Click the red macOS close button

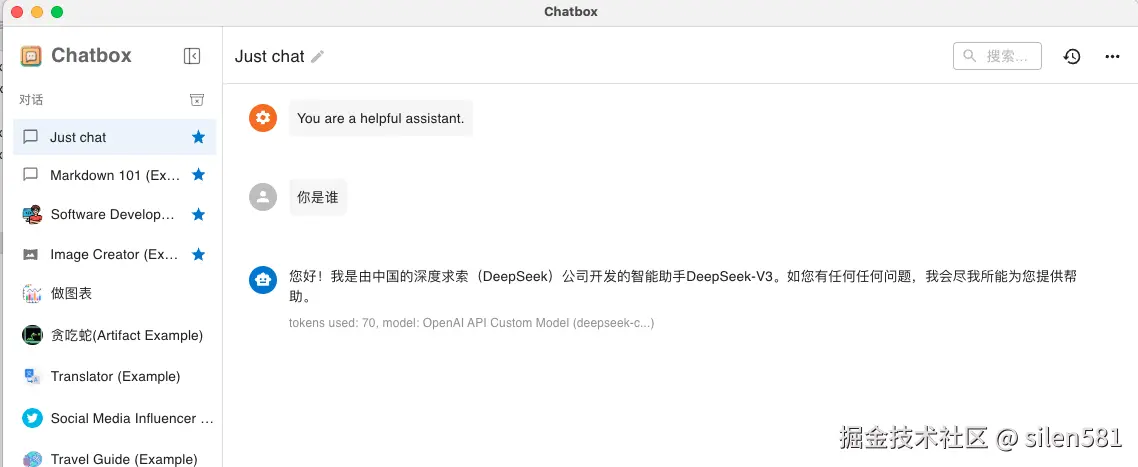pos(17,12)
